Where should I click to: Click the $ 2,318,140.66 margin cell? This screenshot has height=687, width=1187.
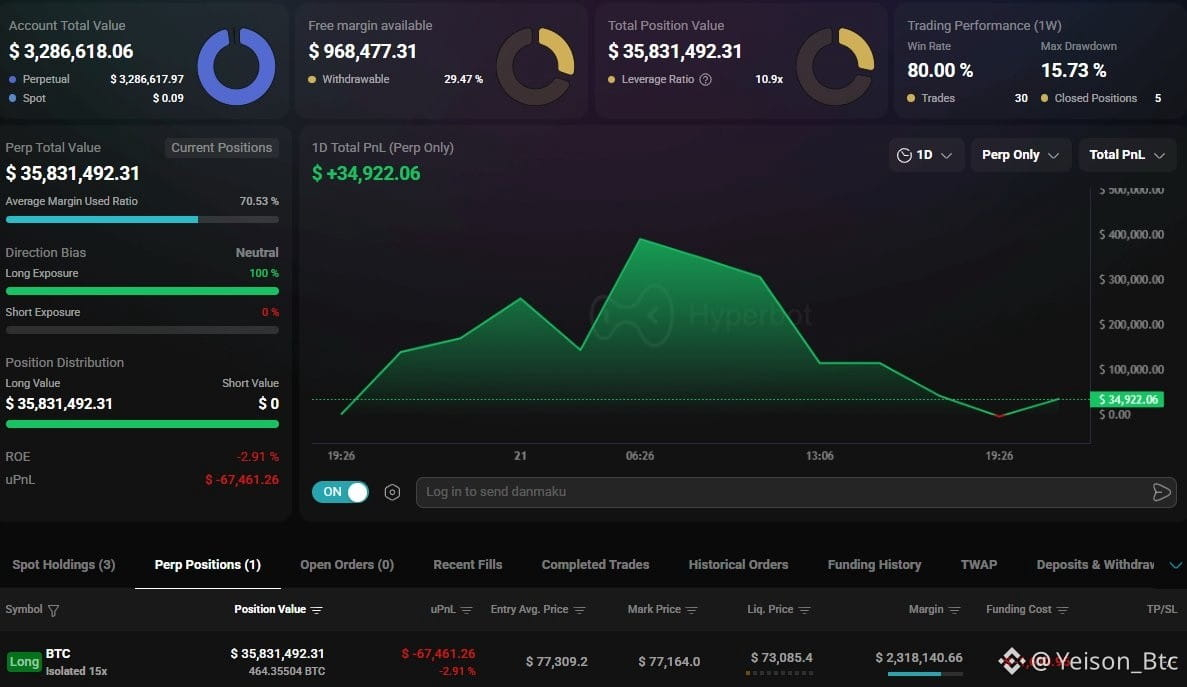[919, 657]
